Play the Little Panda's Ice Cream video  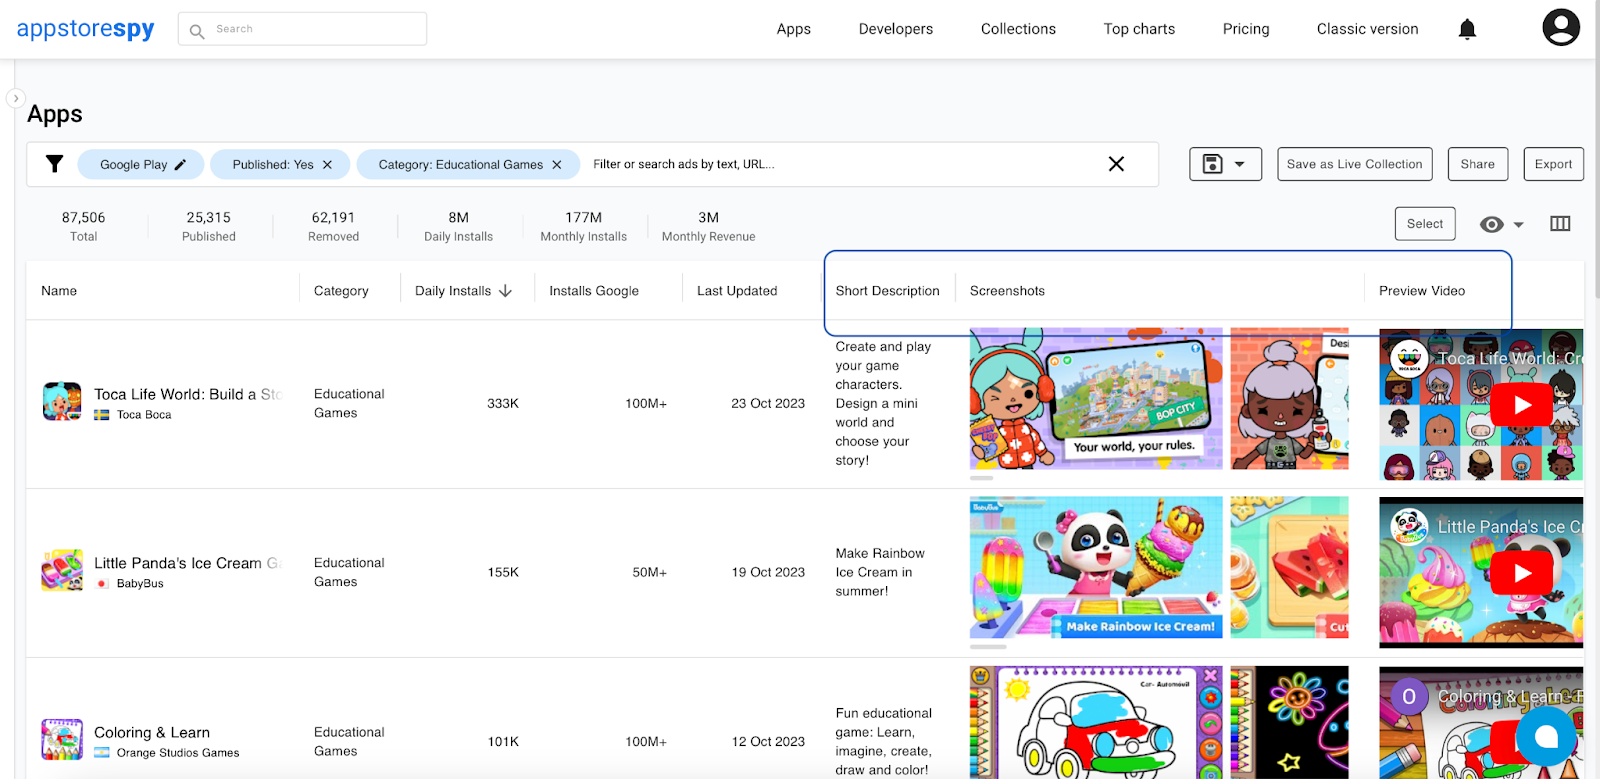[1521, 573]
